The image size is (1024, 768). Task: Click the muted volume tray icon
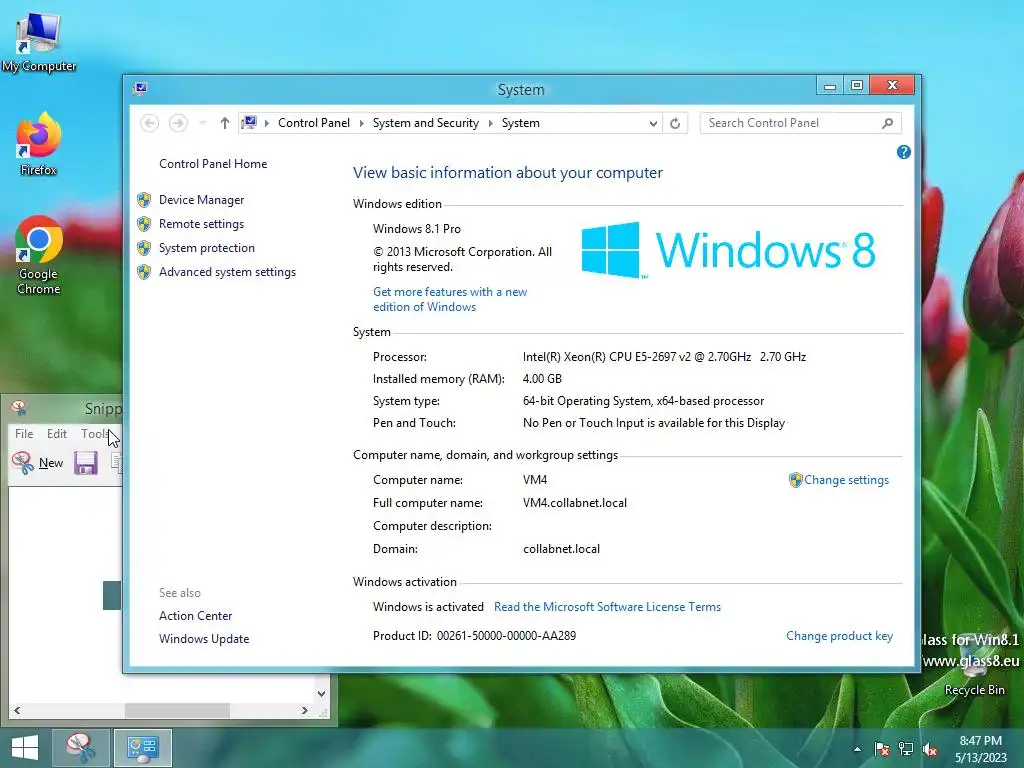930,749
